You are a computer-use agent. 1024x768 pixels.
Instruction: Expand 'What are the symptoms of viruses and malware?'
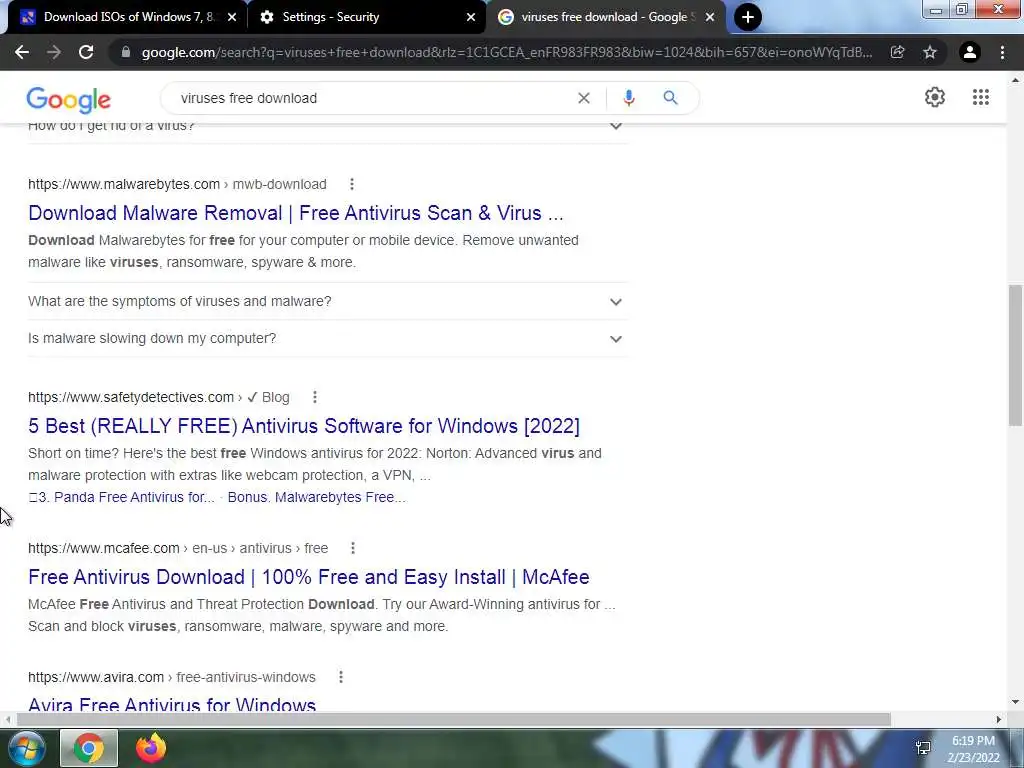(328, 302)
